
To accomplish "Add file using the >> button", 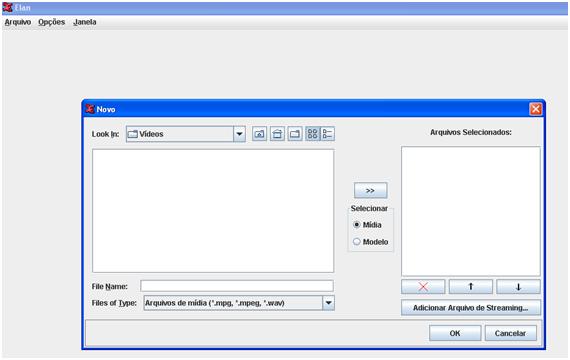I will point(370,191).
